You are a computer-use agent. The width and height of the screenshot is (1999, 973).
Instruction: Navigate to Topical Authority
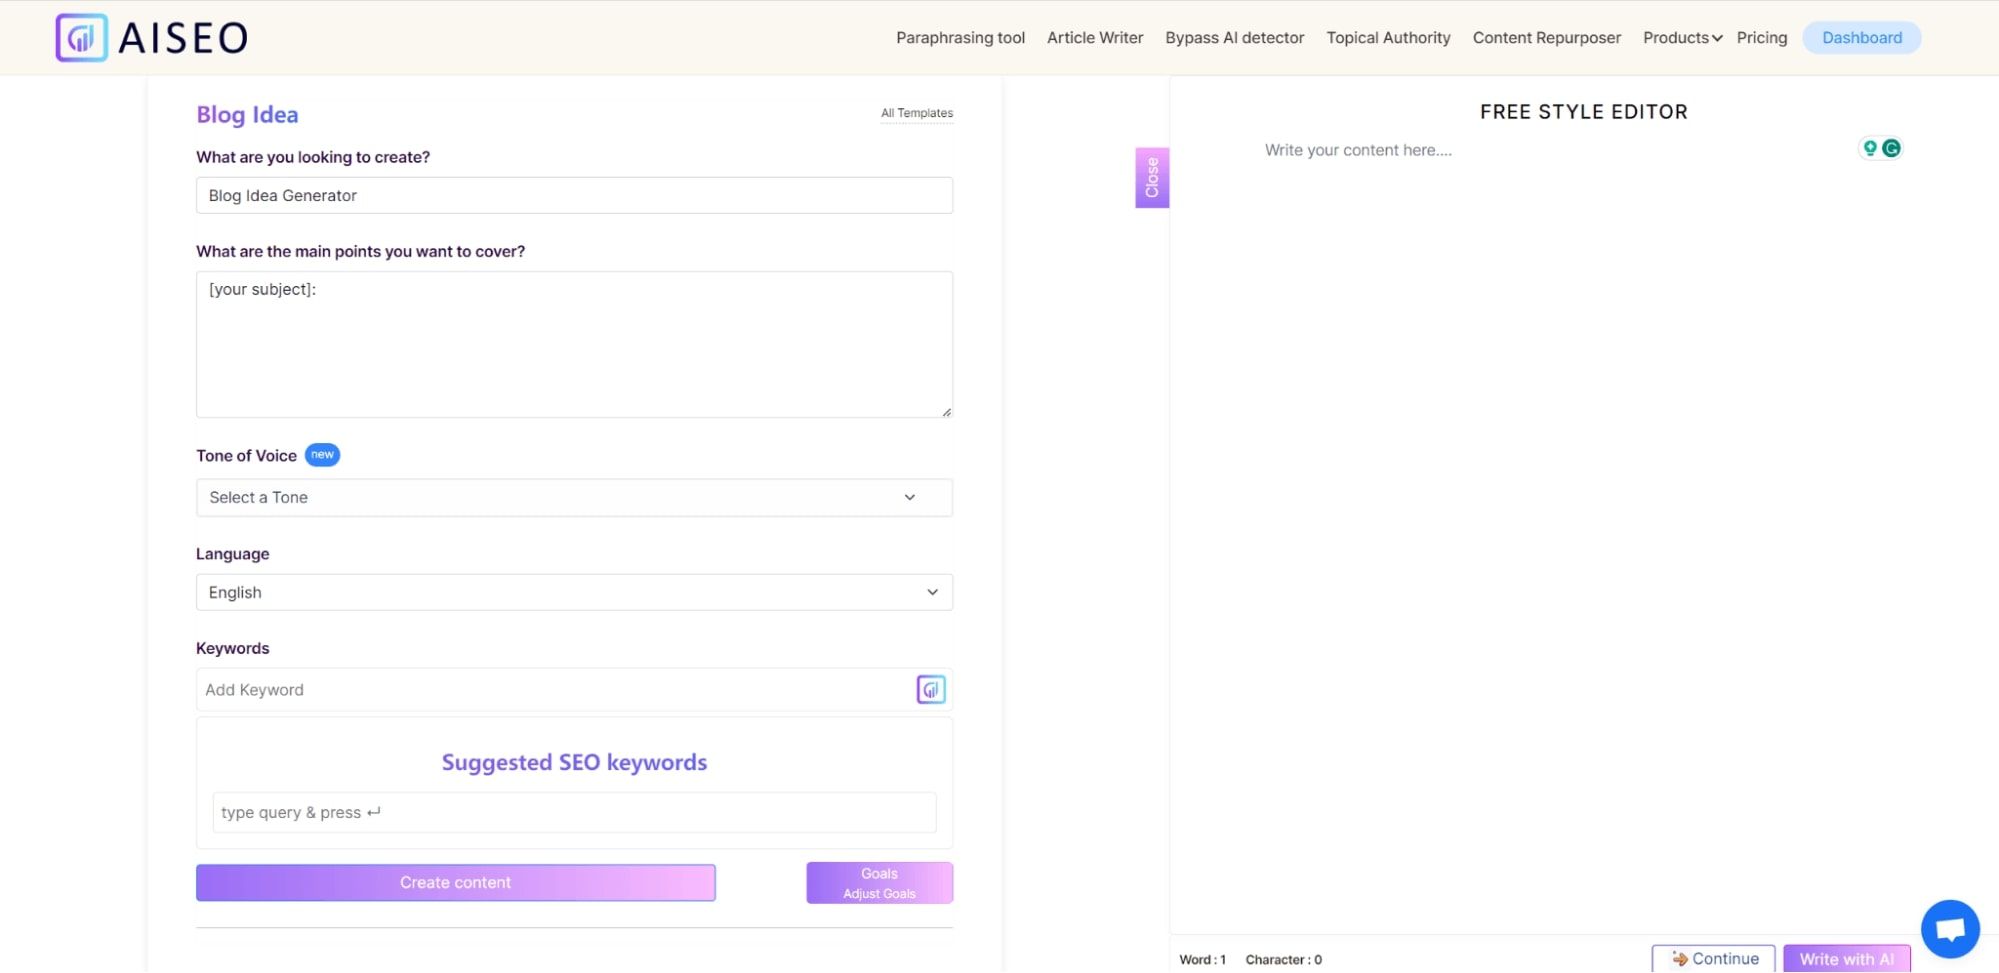click(x=1388, y=38)
